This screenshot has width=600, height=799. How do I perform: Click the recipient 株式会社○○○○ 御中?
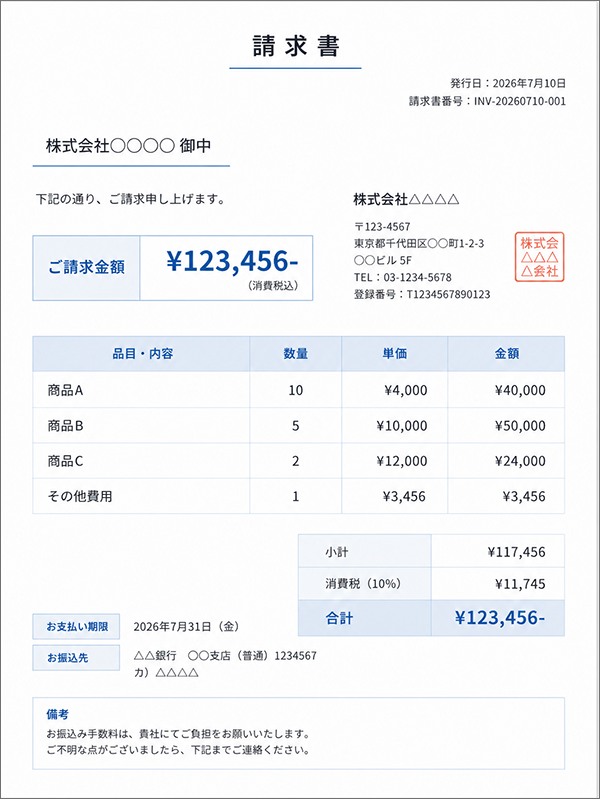coord(128,146)
